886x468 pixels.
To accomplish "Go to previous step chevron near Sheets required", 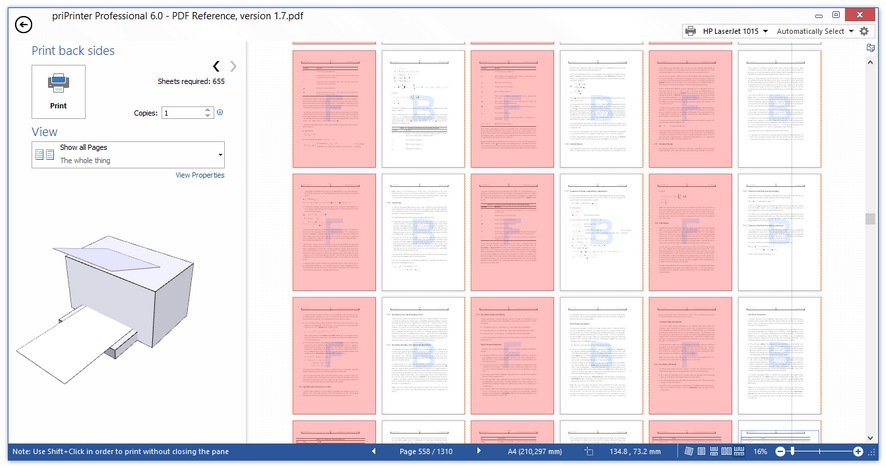I will [x=216, y=66].
